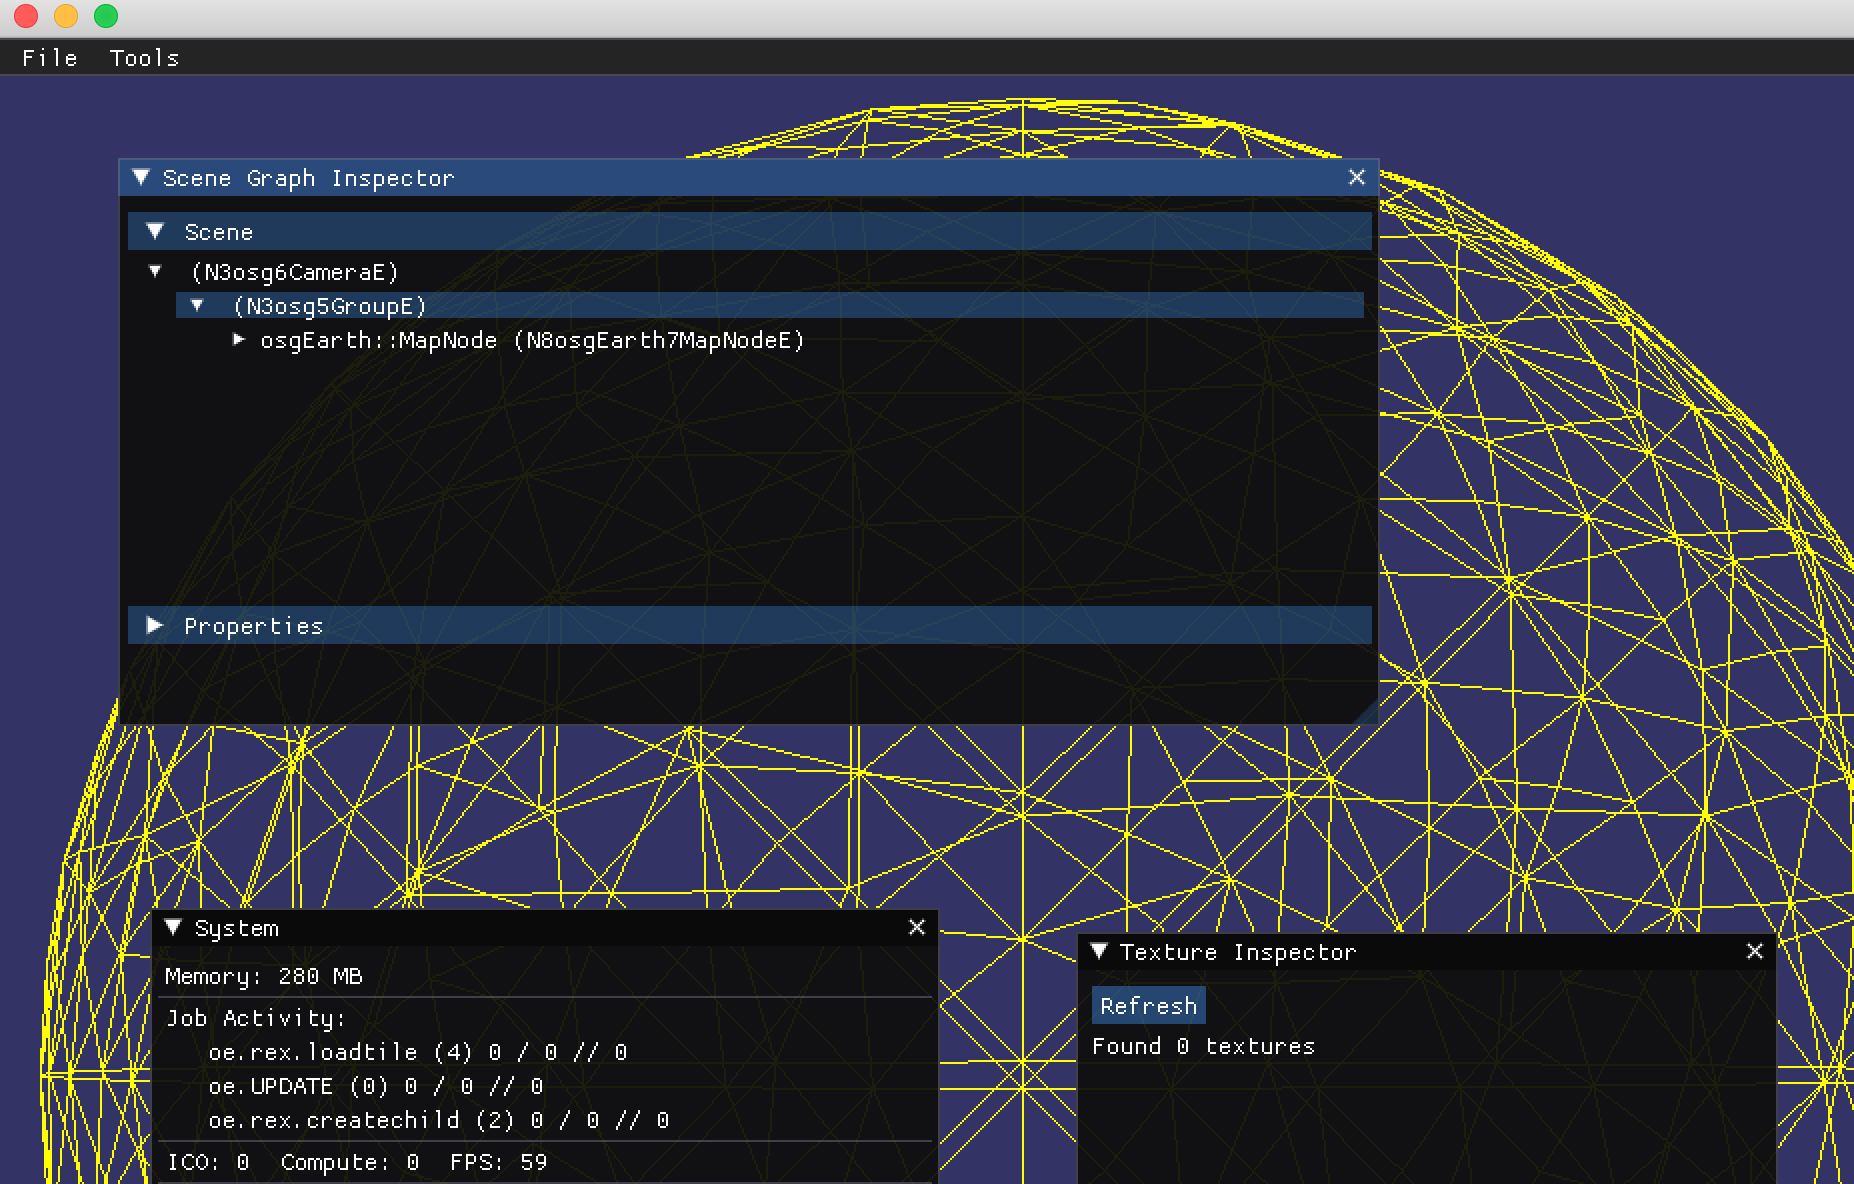Screen dimensions: 1854x1184
Task: Collapse the N3osg6CameraE tree node
Action: [x=155, y=271]
